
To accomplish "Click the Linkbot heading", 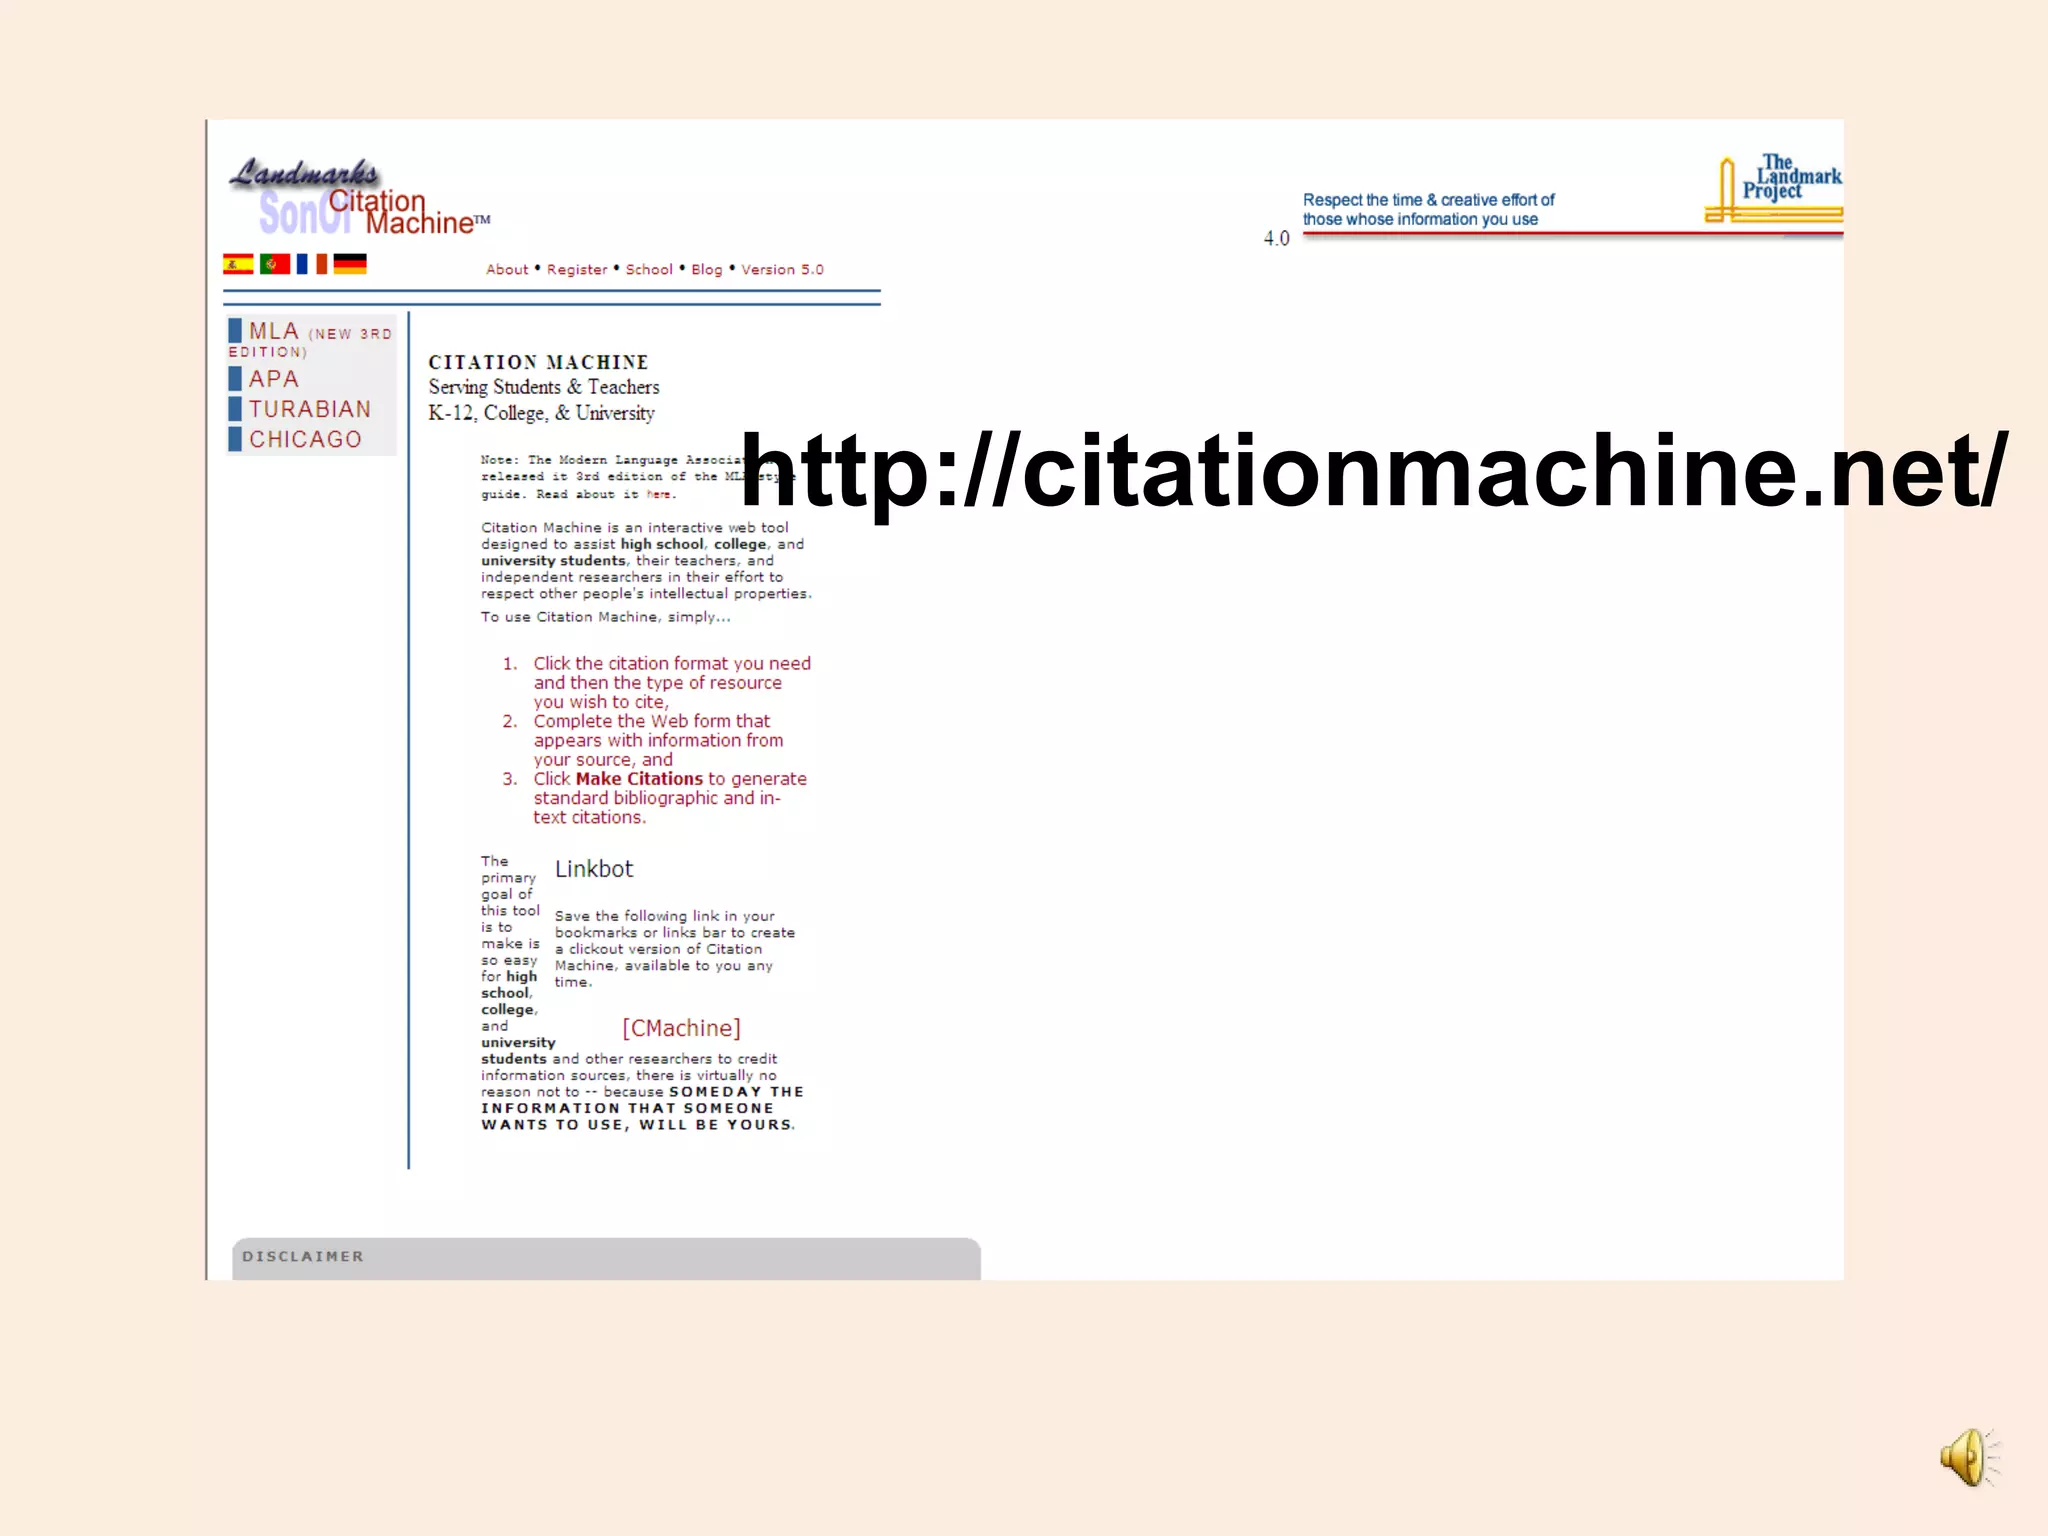I will (594, 869).
